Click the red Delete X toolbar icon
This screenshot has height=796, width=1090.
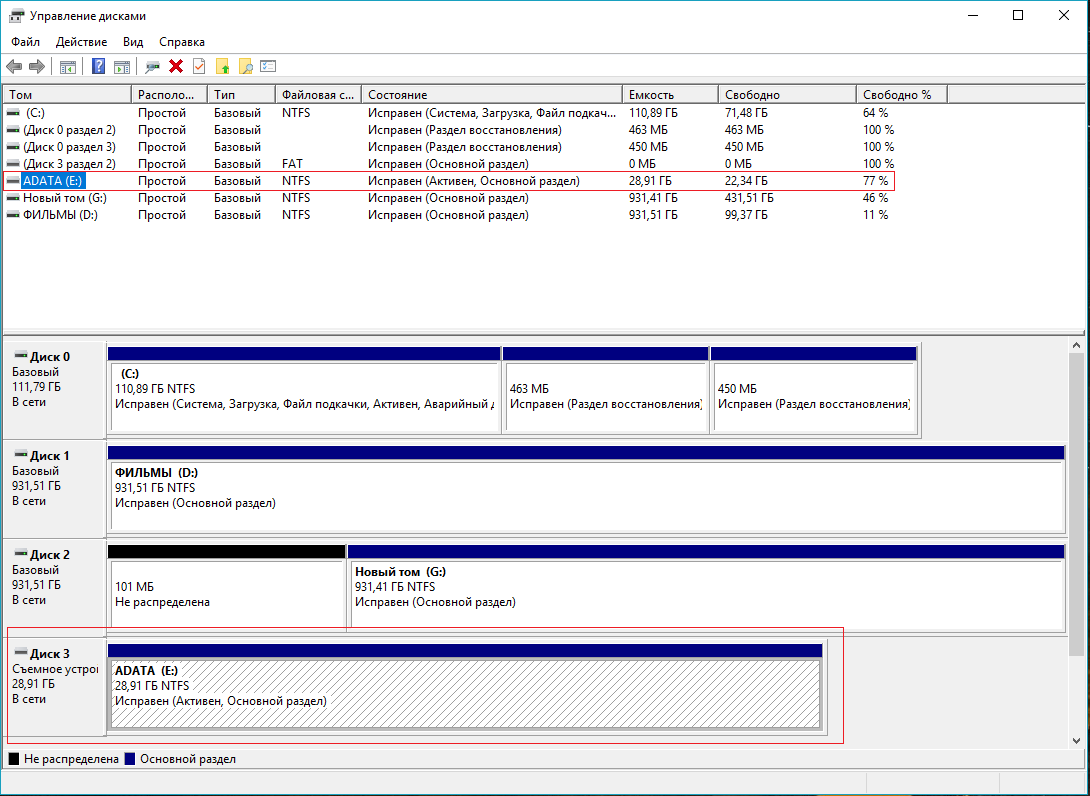point(176,67)
